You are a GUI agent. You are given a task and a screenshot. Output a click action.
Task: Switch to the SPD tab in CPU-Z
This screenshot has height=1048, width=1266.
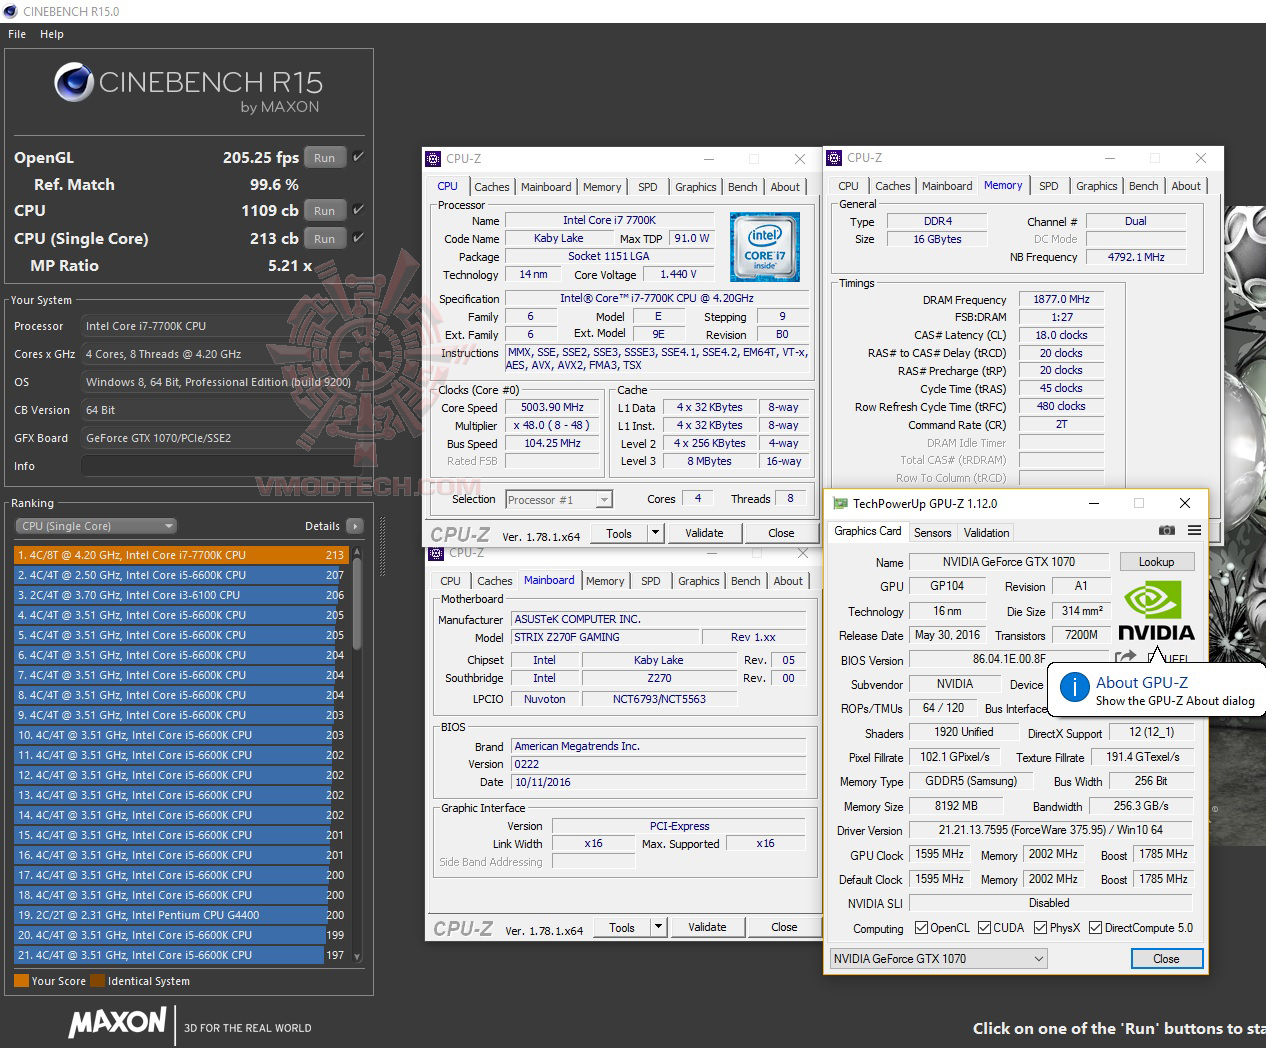tap(648, 186)
